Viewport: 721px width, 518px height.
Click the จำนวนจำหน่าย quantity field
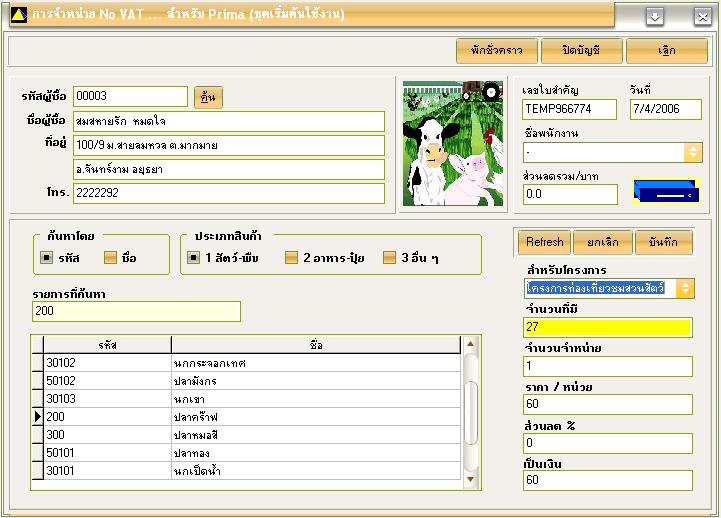(x=606, y=367)
